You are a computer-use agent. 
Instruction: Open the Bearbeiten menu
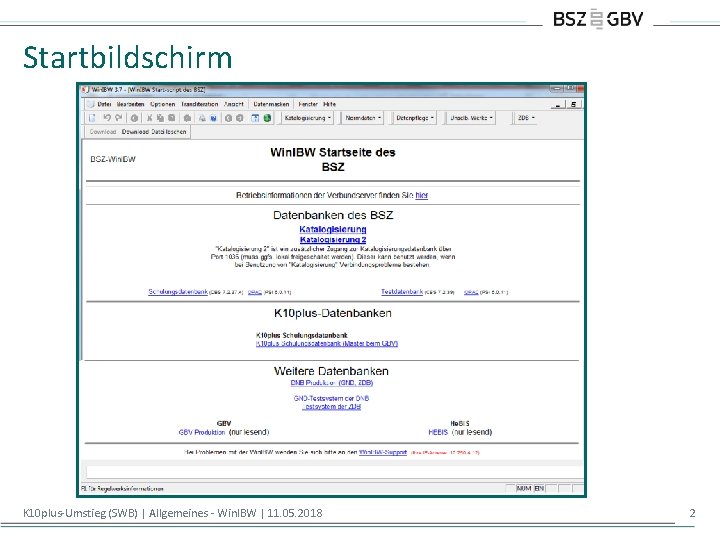tap(130, 104)
